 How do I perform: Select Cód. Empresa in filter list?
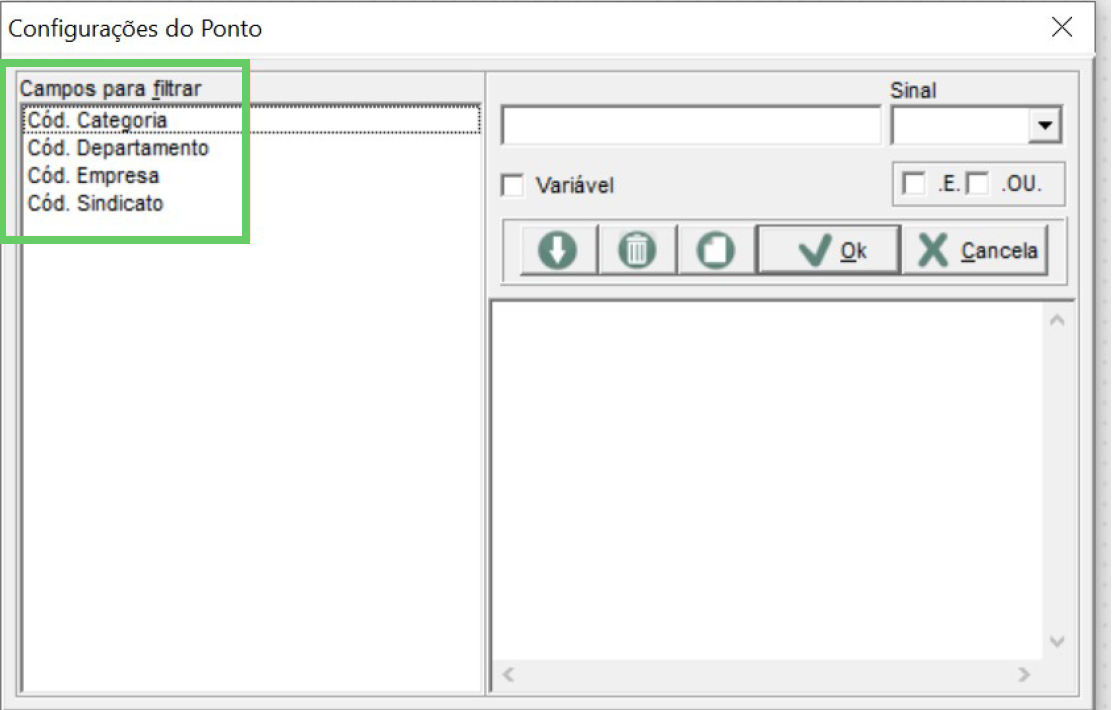250,175
